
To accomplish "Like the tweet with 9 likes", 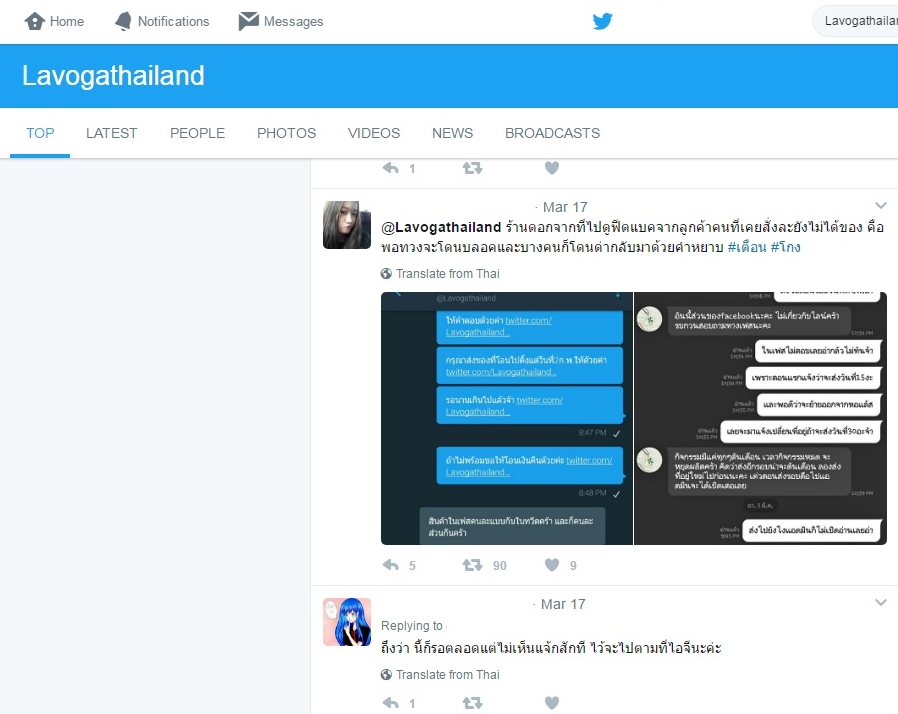I will (552, 565).
